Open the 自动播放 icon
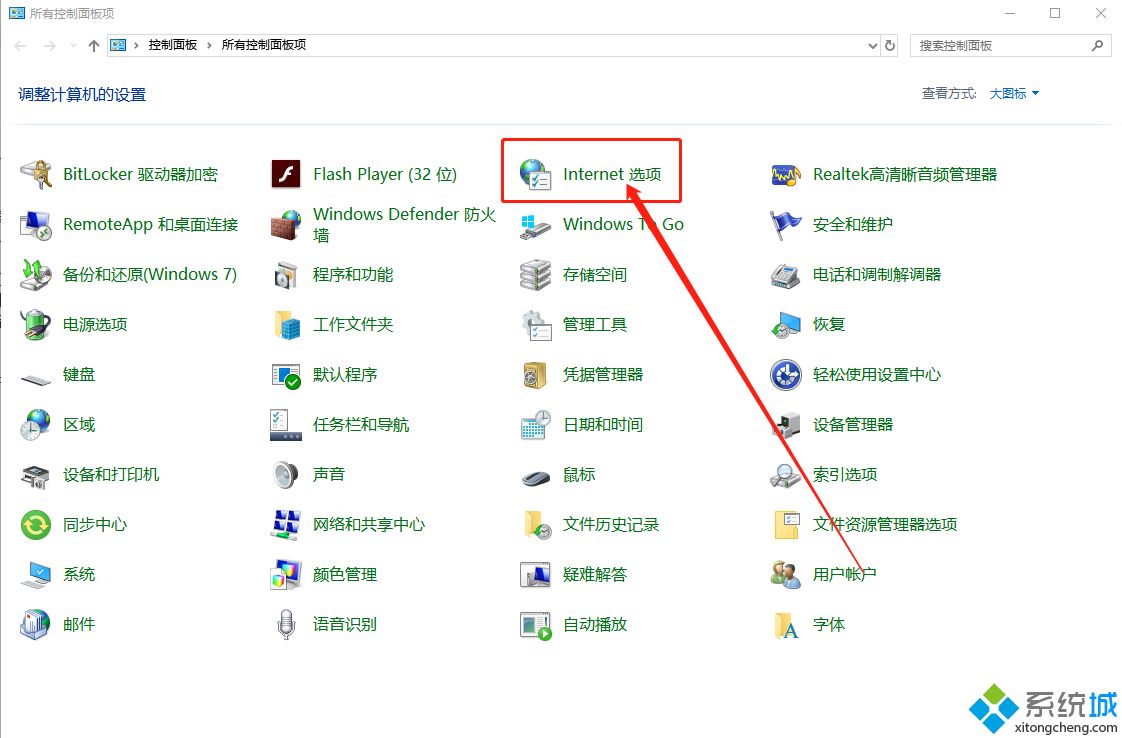The image size is (1122, 738). [536, 626]
